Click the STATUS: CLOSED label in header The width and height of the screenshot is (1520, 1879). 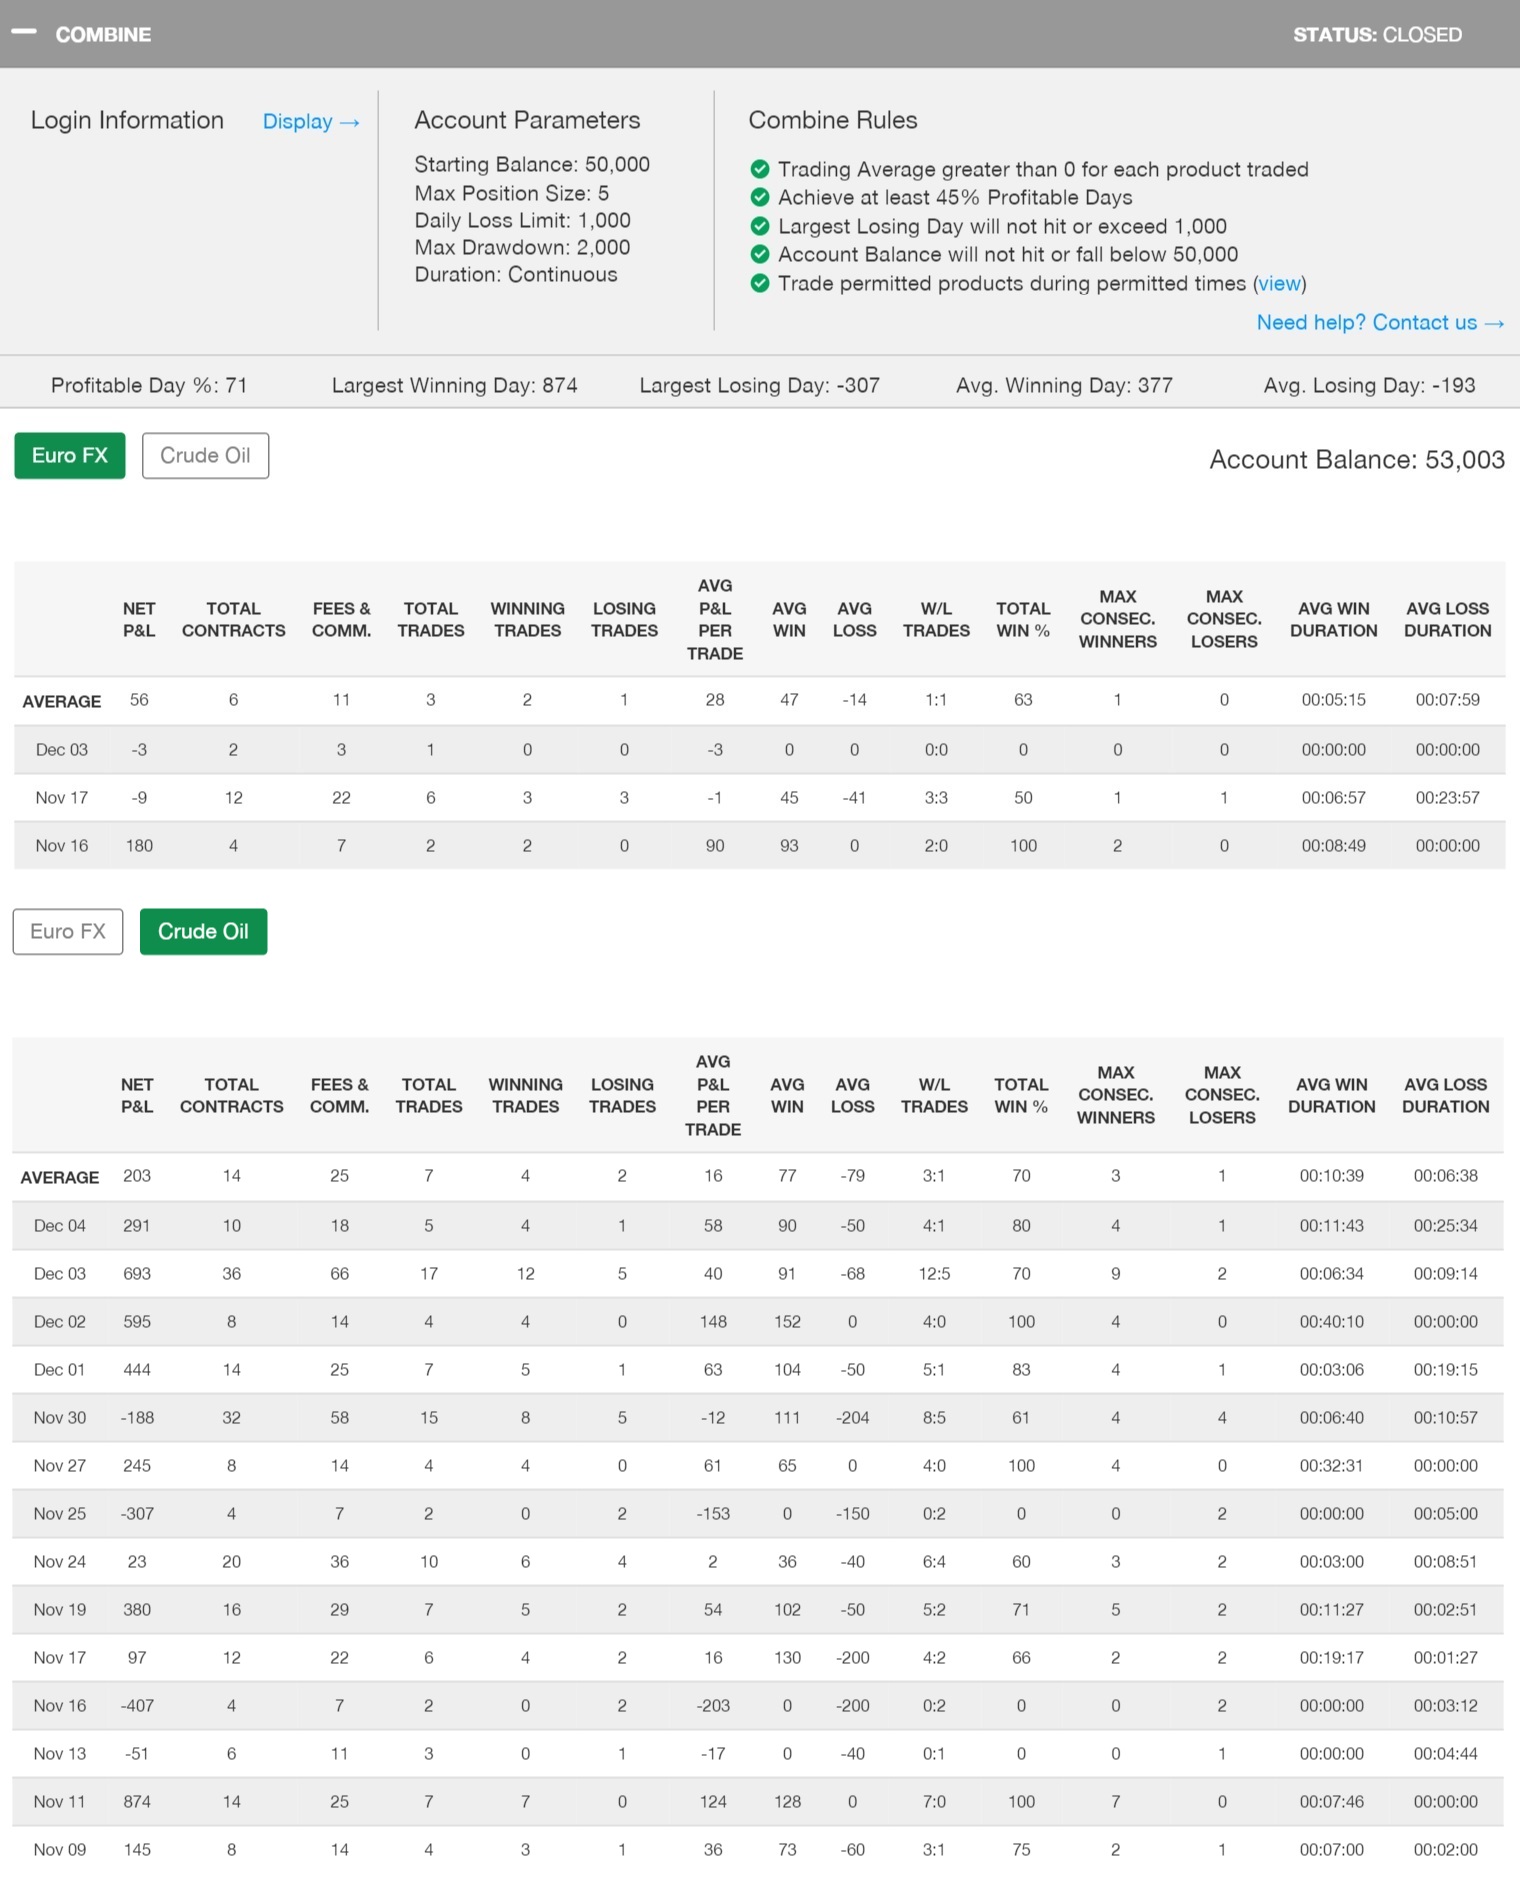click(1377, 35)
